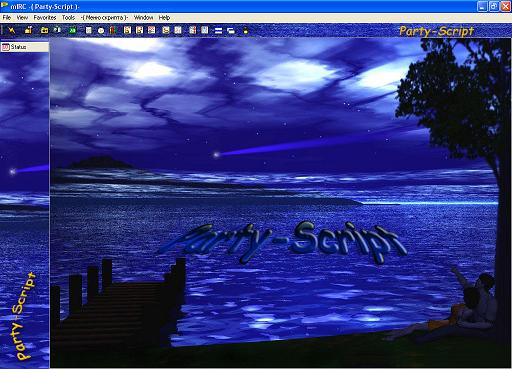Click the round white clock toolbar icon
The height and width of the screenshot is (369, 512).
click(101, 31)
